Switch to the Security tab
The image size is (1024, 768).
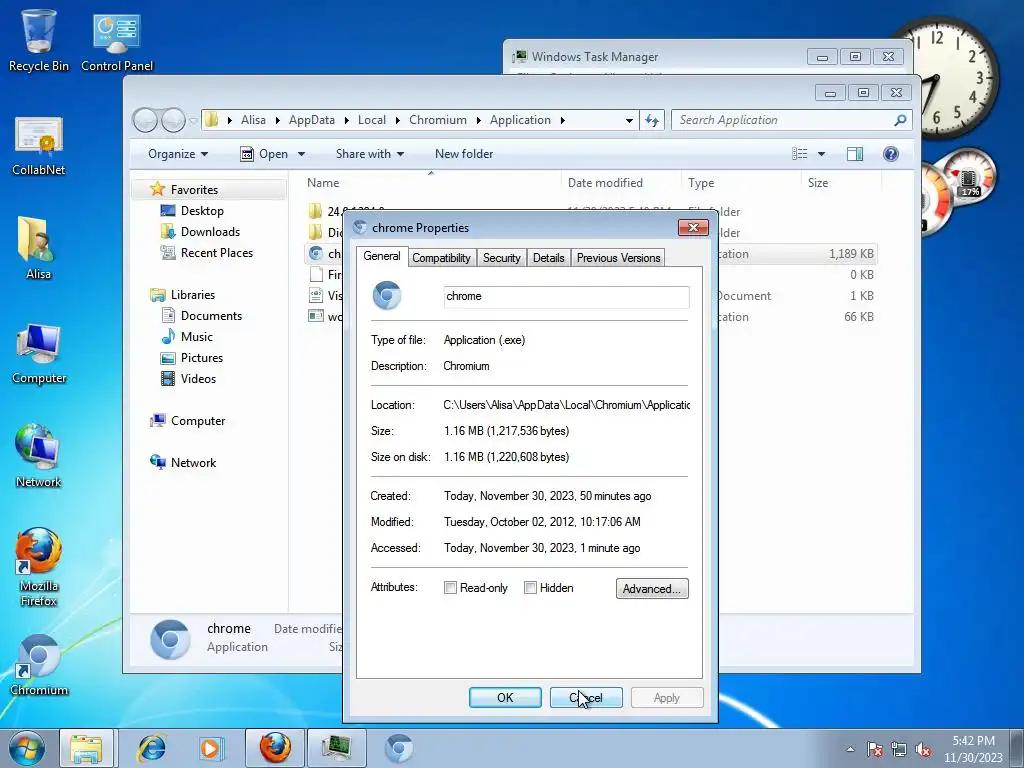point(502,258)
